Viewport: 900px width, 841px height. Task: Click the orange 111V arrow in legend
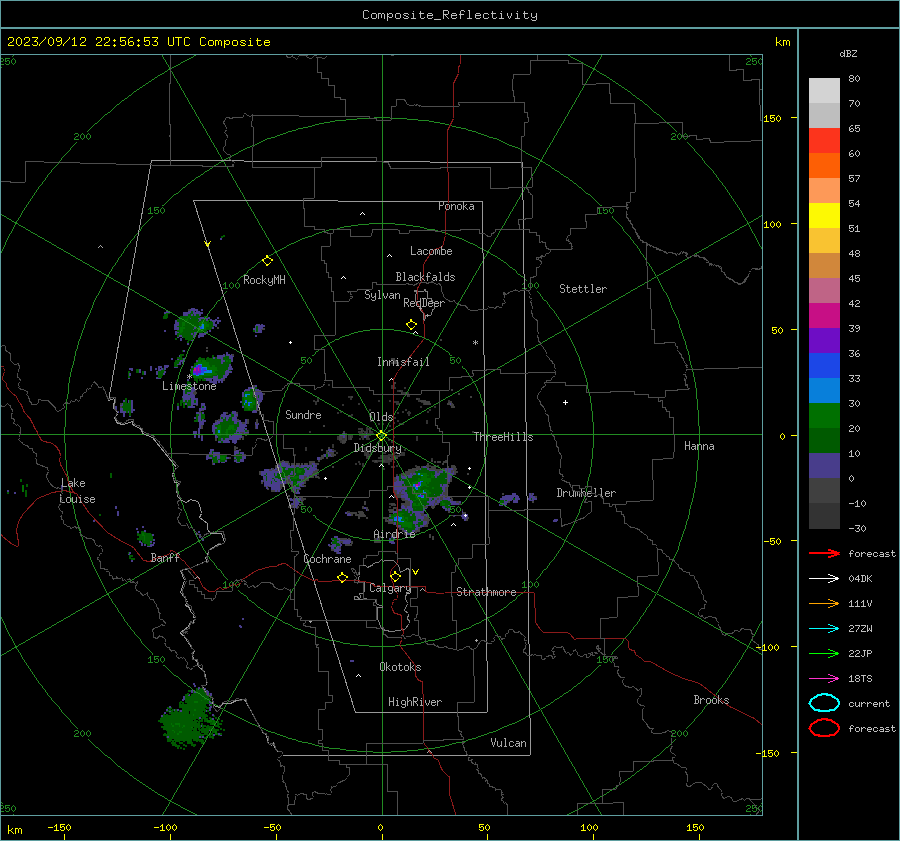(824, 603)
